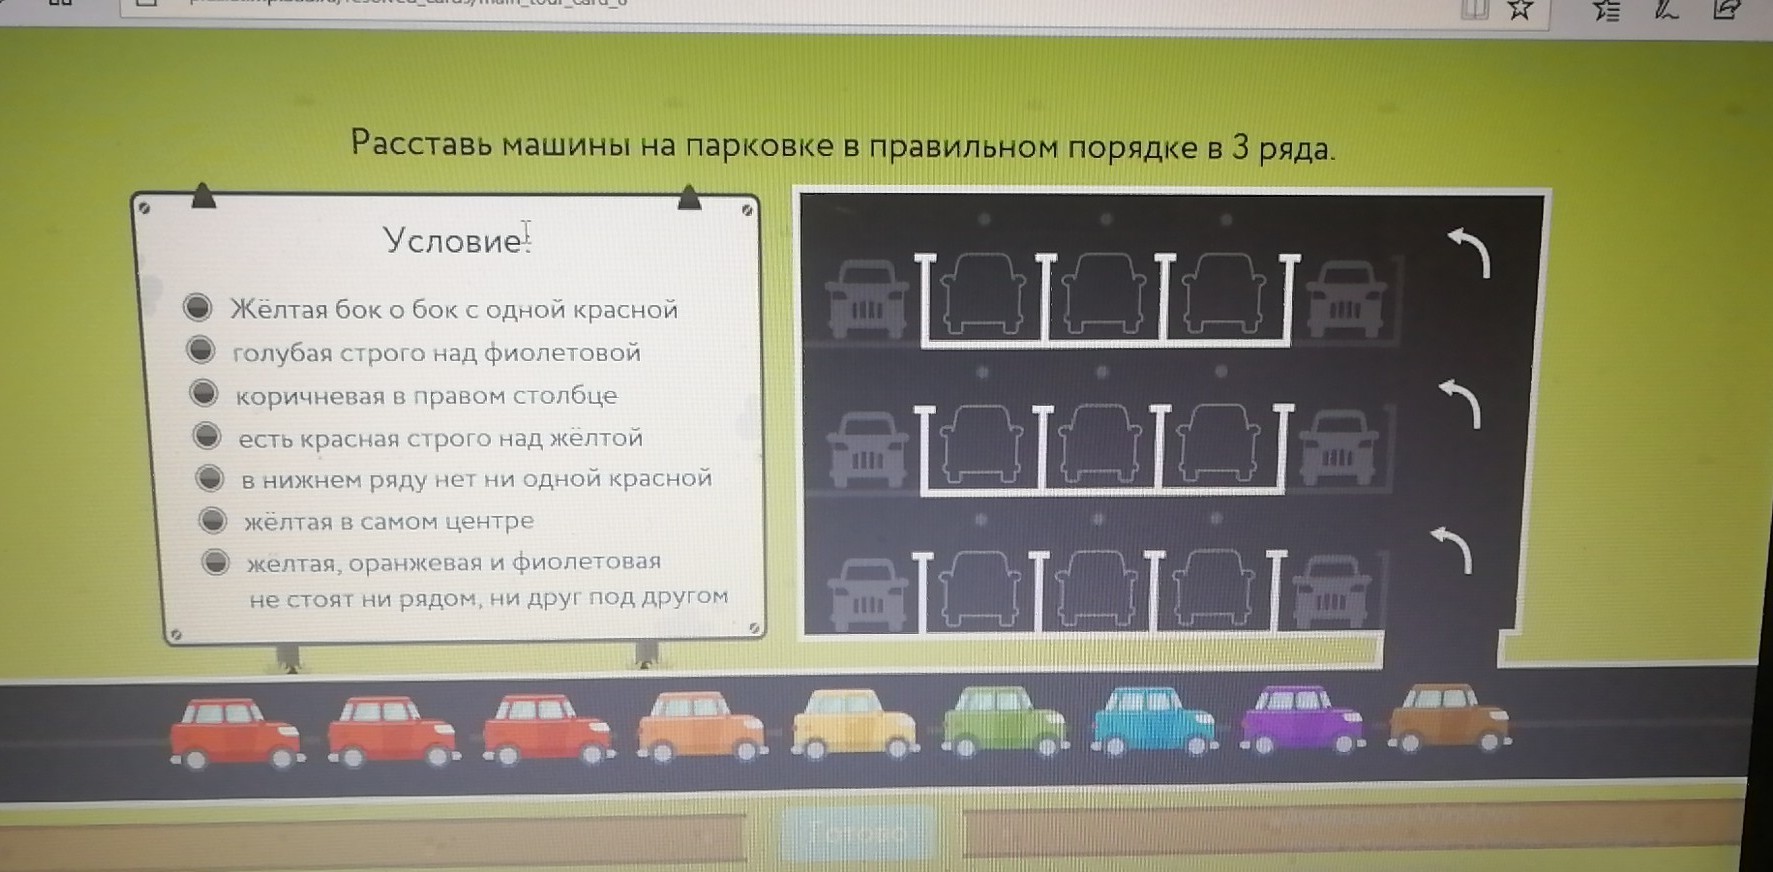The image size is (1773, 872).
Task: Click bullet beside 'есть красная строго над жёлтой'
Action: click(x=207, y=436)
